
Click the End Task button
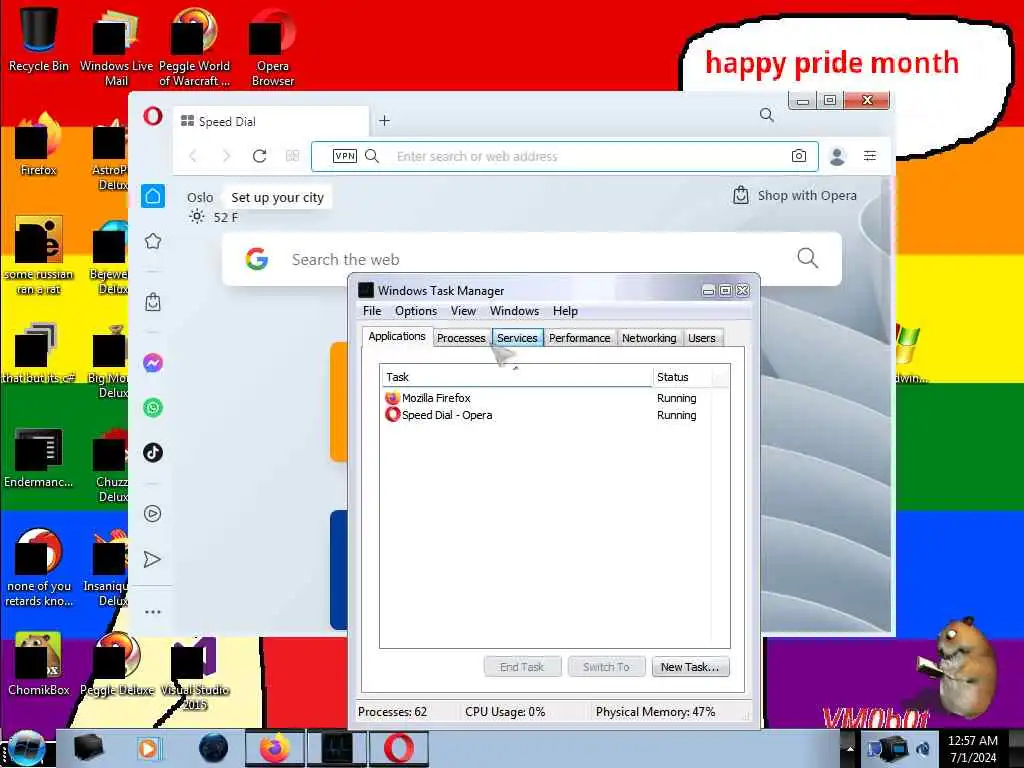coord(522,667)
